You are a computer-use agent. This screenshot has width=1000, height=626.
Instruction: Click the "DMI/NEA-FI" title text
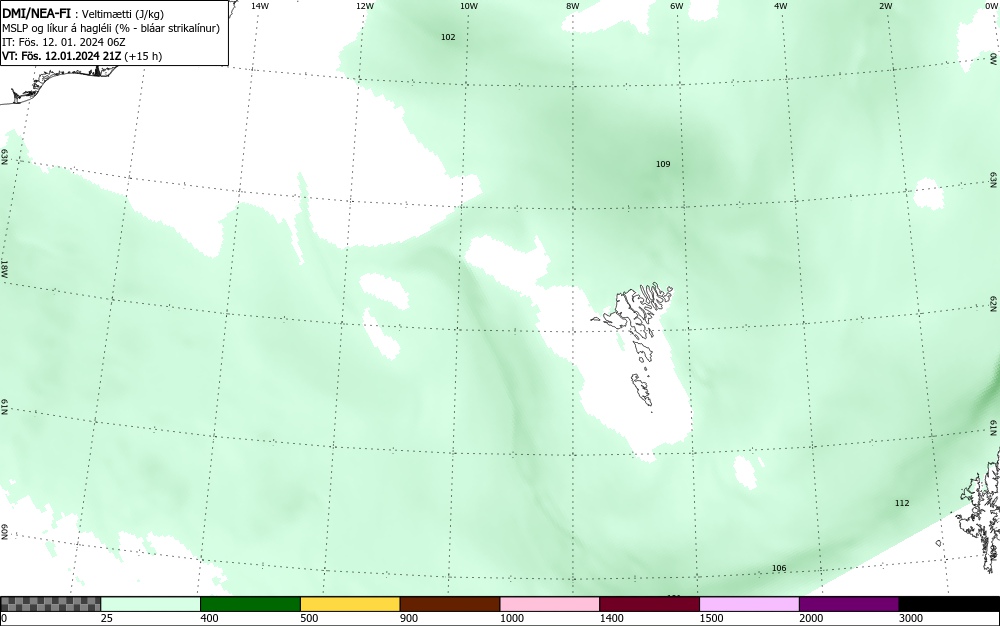tap(36, 13)
